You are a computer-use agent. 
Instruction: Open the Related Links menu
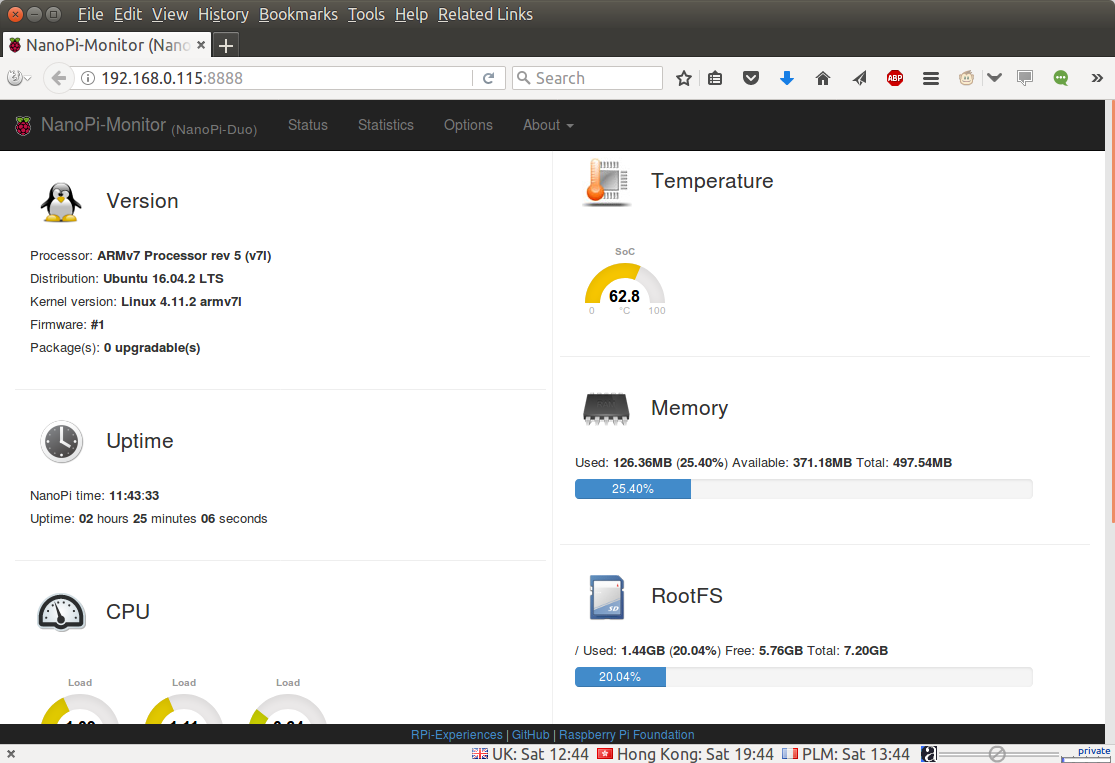[485, 14]
